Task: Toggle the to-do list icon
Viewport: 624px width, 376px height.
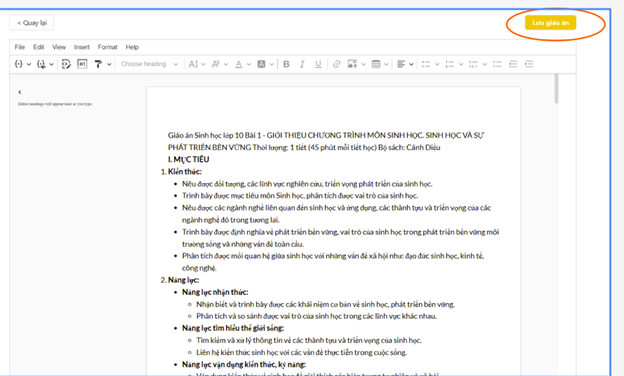Action: [x=497, y=64]
